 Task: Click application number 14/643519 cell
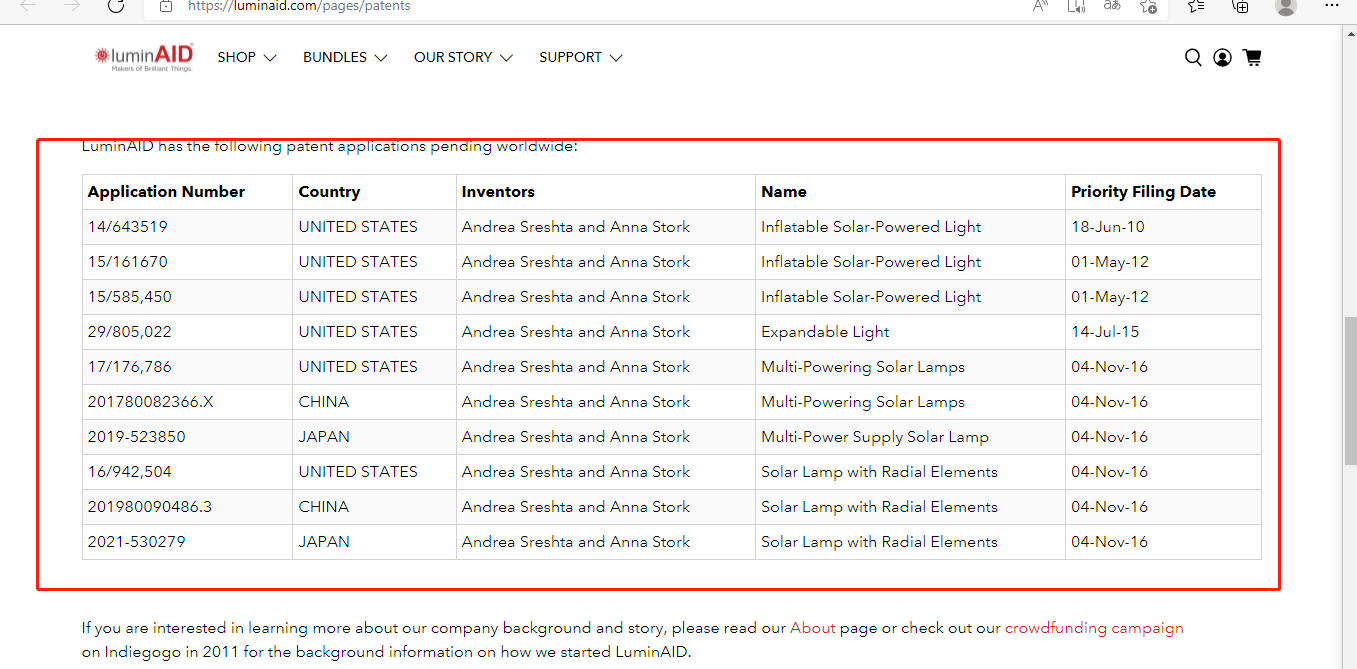point(128,227)
